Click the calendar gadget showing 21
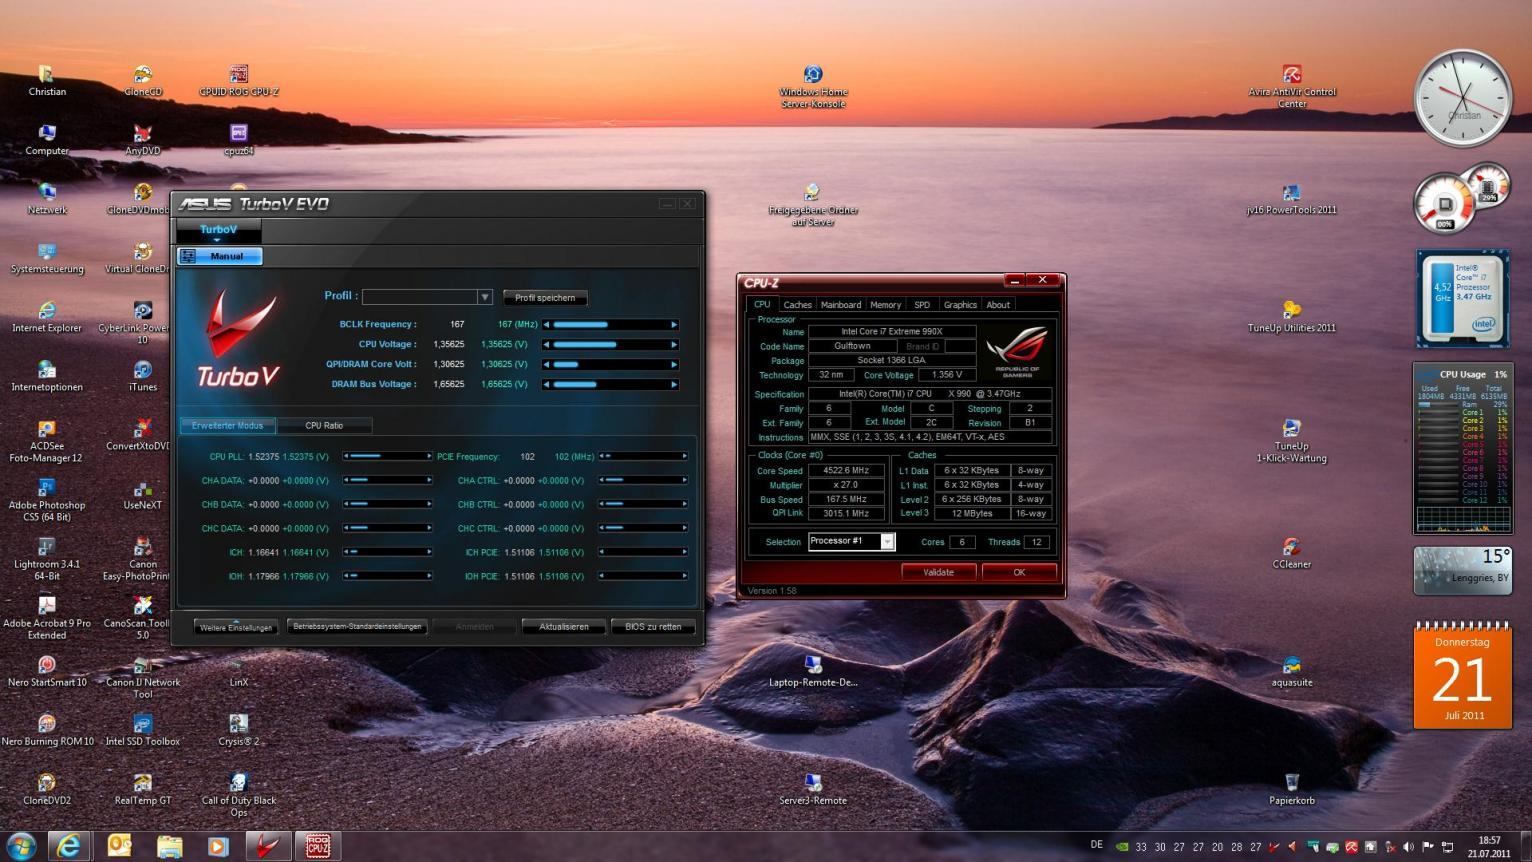 (x=1462, y=676)
